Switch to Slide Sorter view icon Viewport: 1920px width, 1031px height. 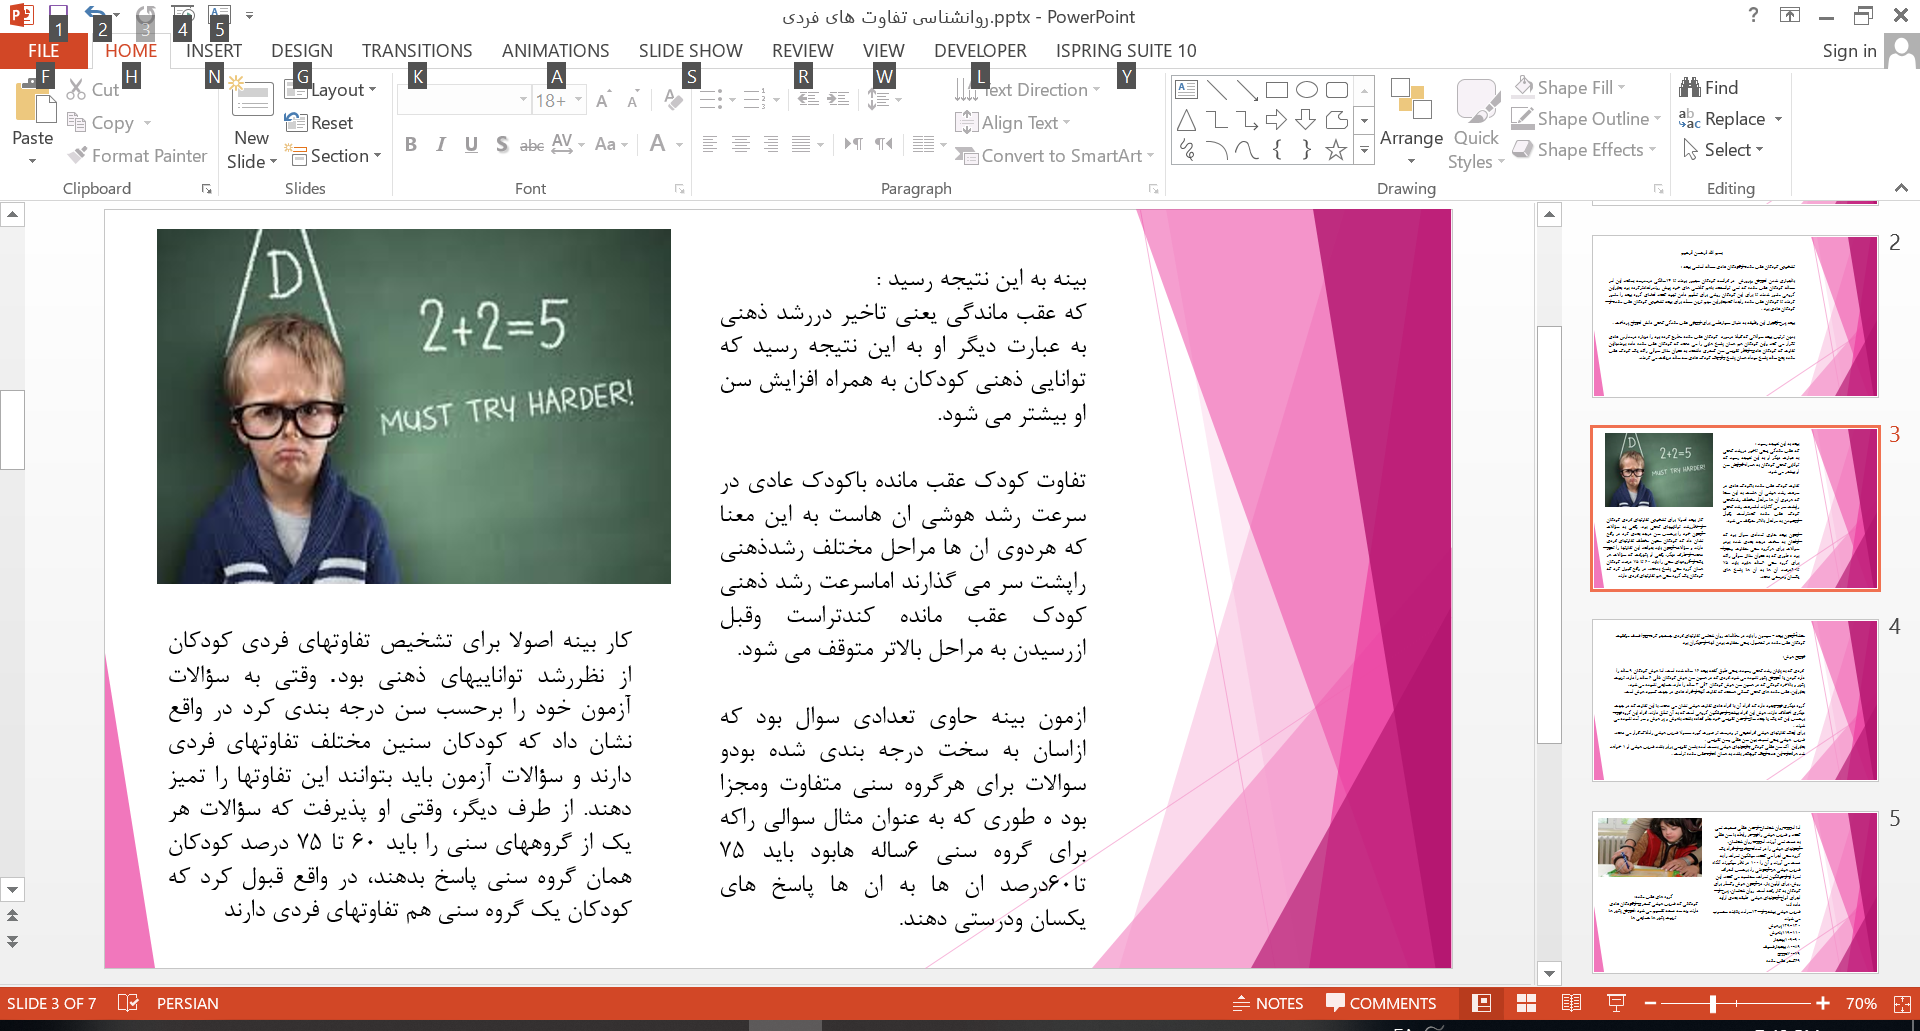[x=1526, y=1003]
